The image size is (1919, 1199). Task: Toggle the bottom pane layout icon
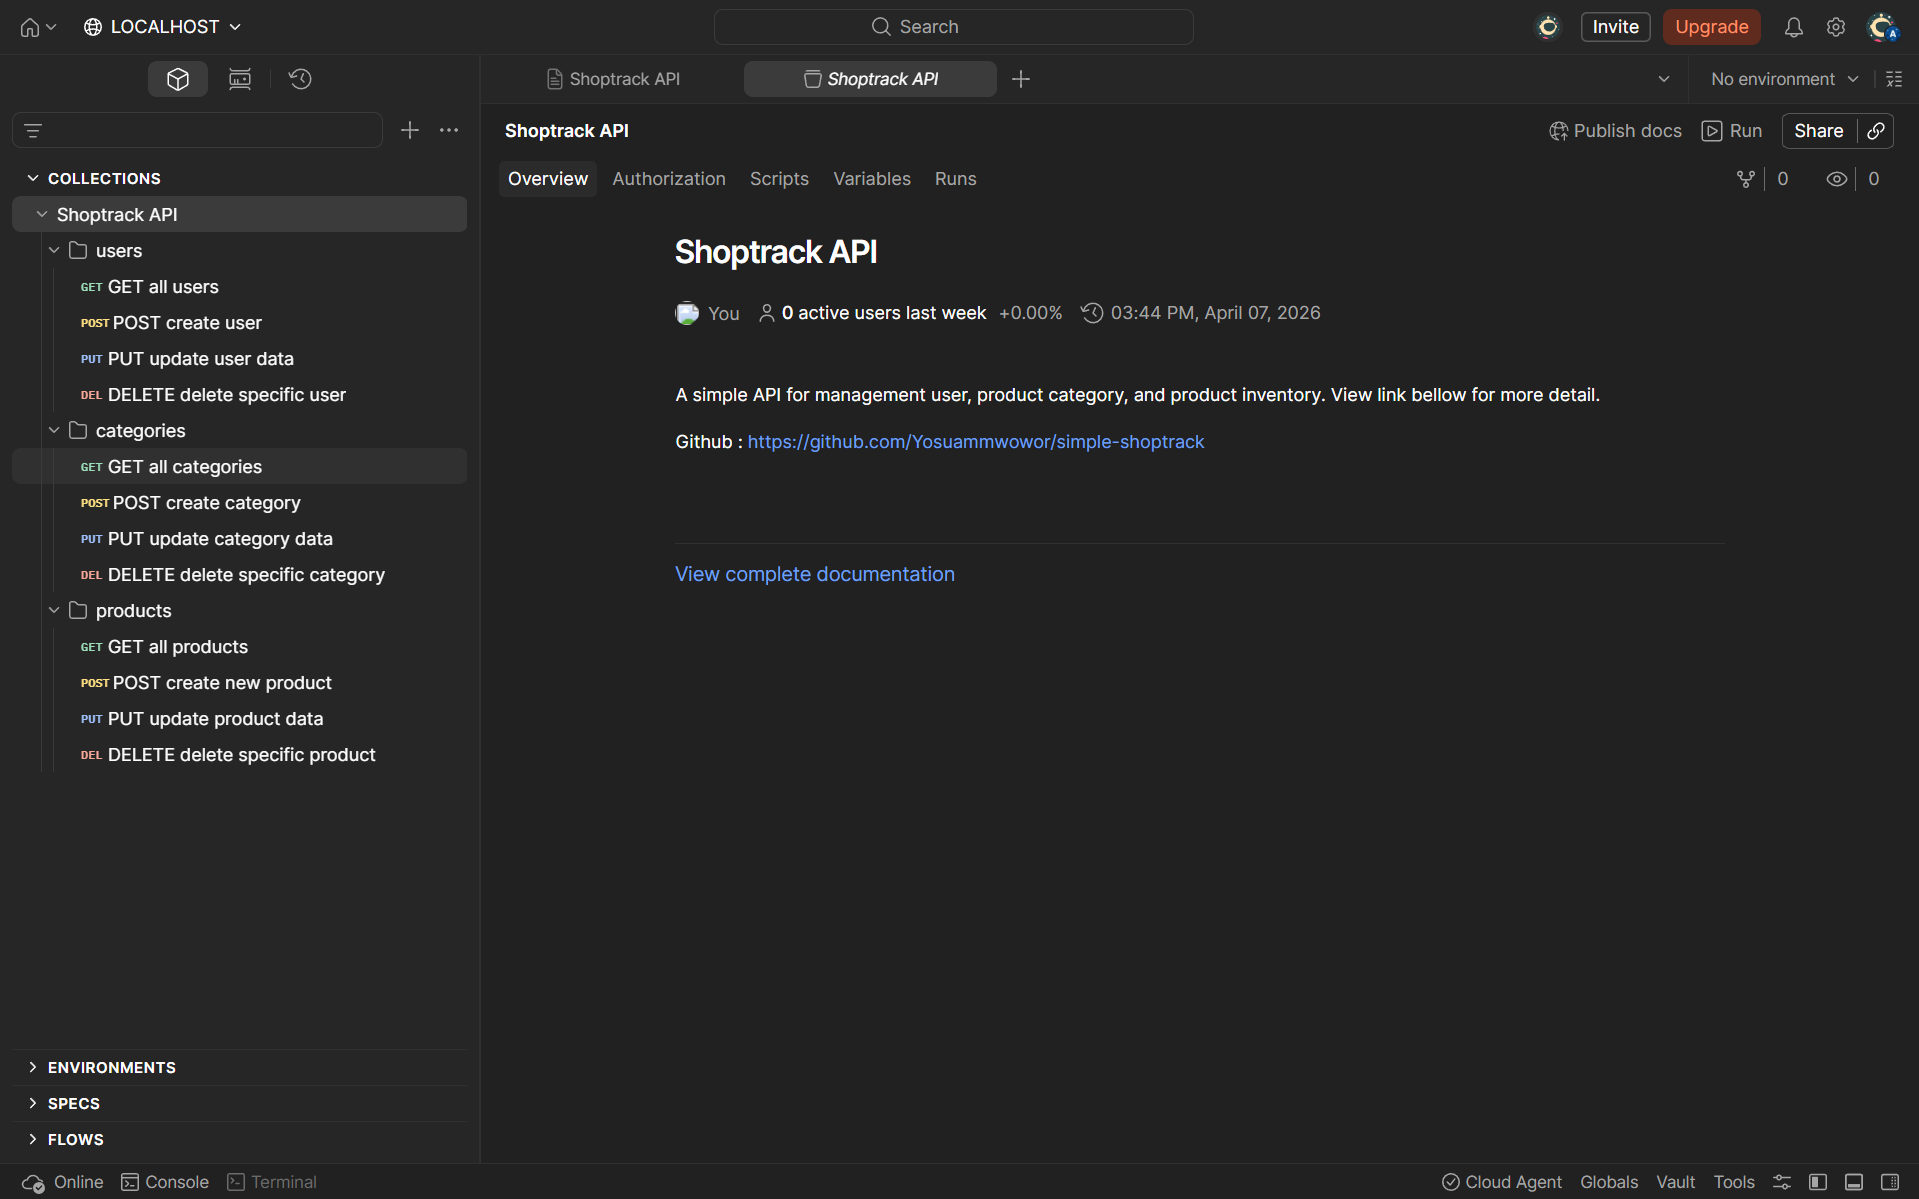click(x=1854, y=1182)
